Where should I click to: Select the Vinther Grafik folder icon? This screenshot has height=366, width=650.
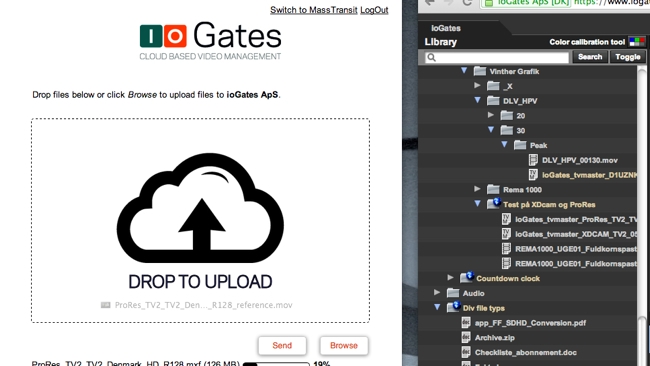[x=480, y=71]
